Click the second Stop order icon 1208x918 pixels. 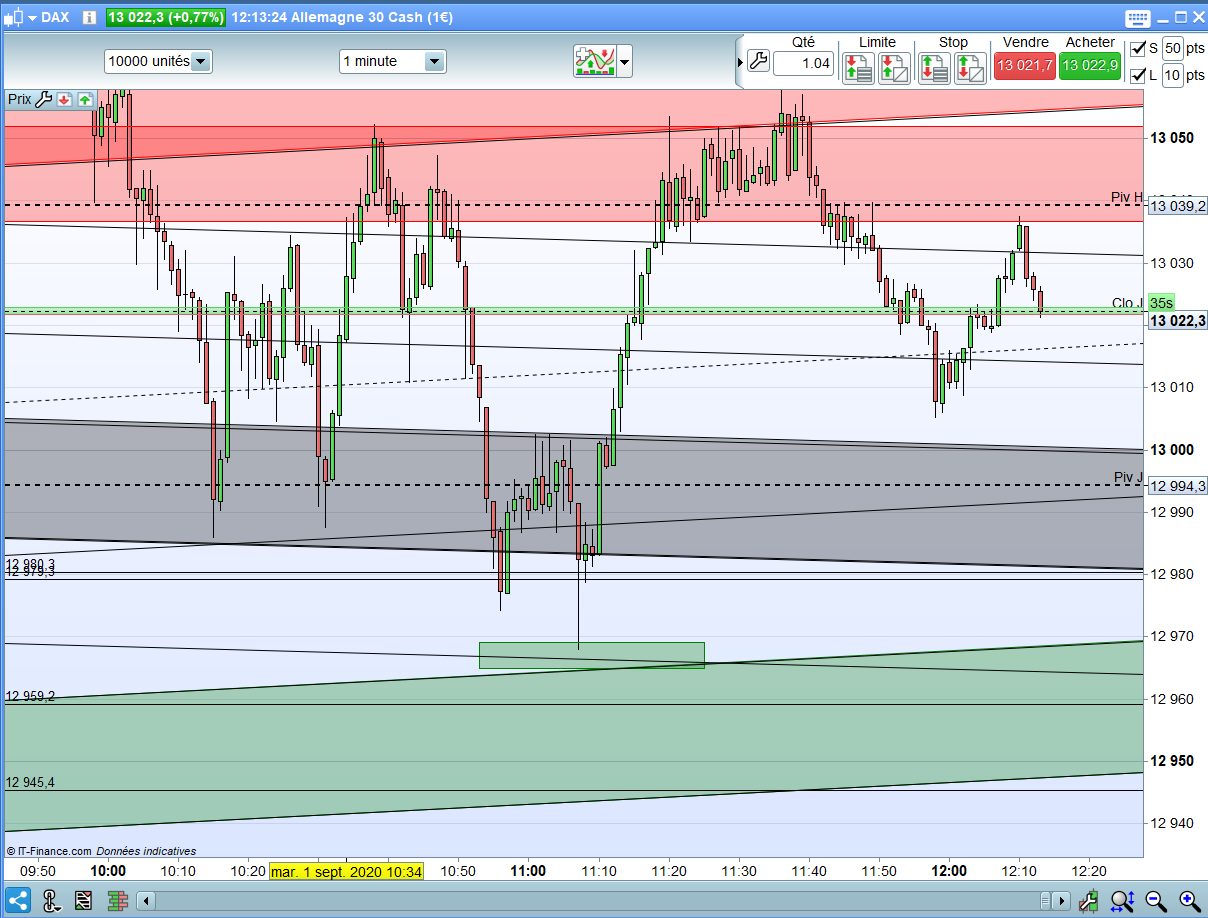click(969, 67)
